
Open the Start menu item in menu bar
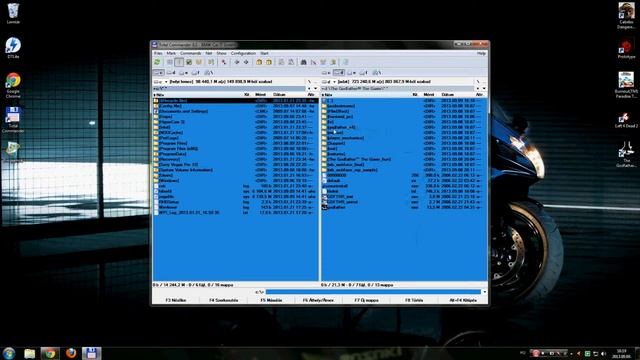(264, 53)
